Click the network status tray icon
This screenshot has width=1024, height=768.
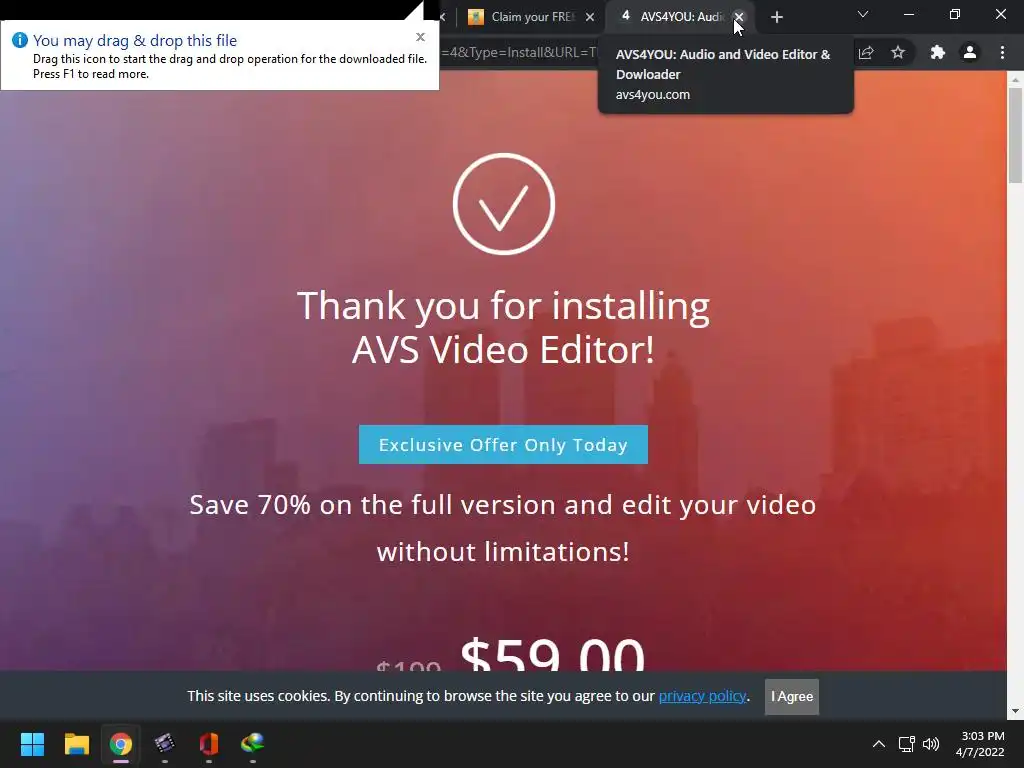pos(906,744)
